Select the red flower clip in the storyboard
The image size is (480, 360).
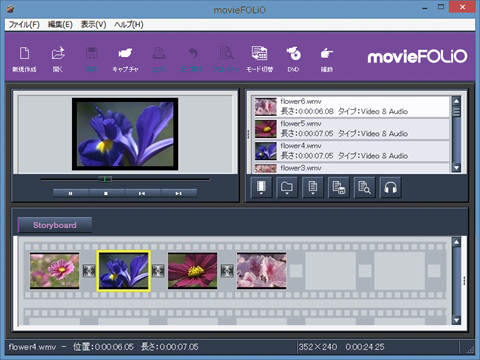click(193, 271)
